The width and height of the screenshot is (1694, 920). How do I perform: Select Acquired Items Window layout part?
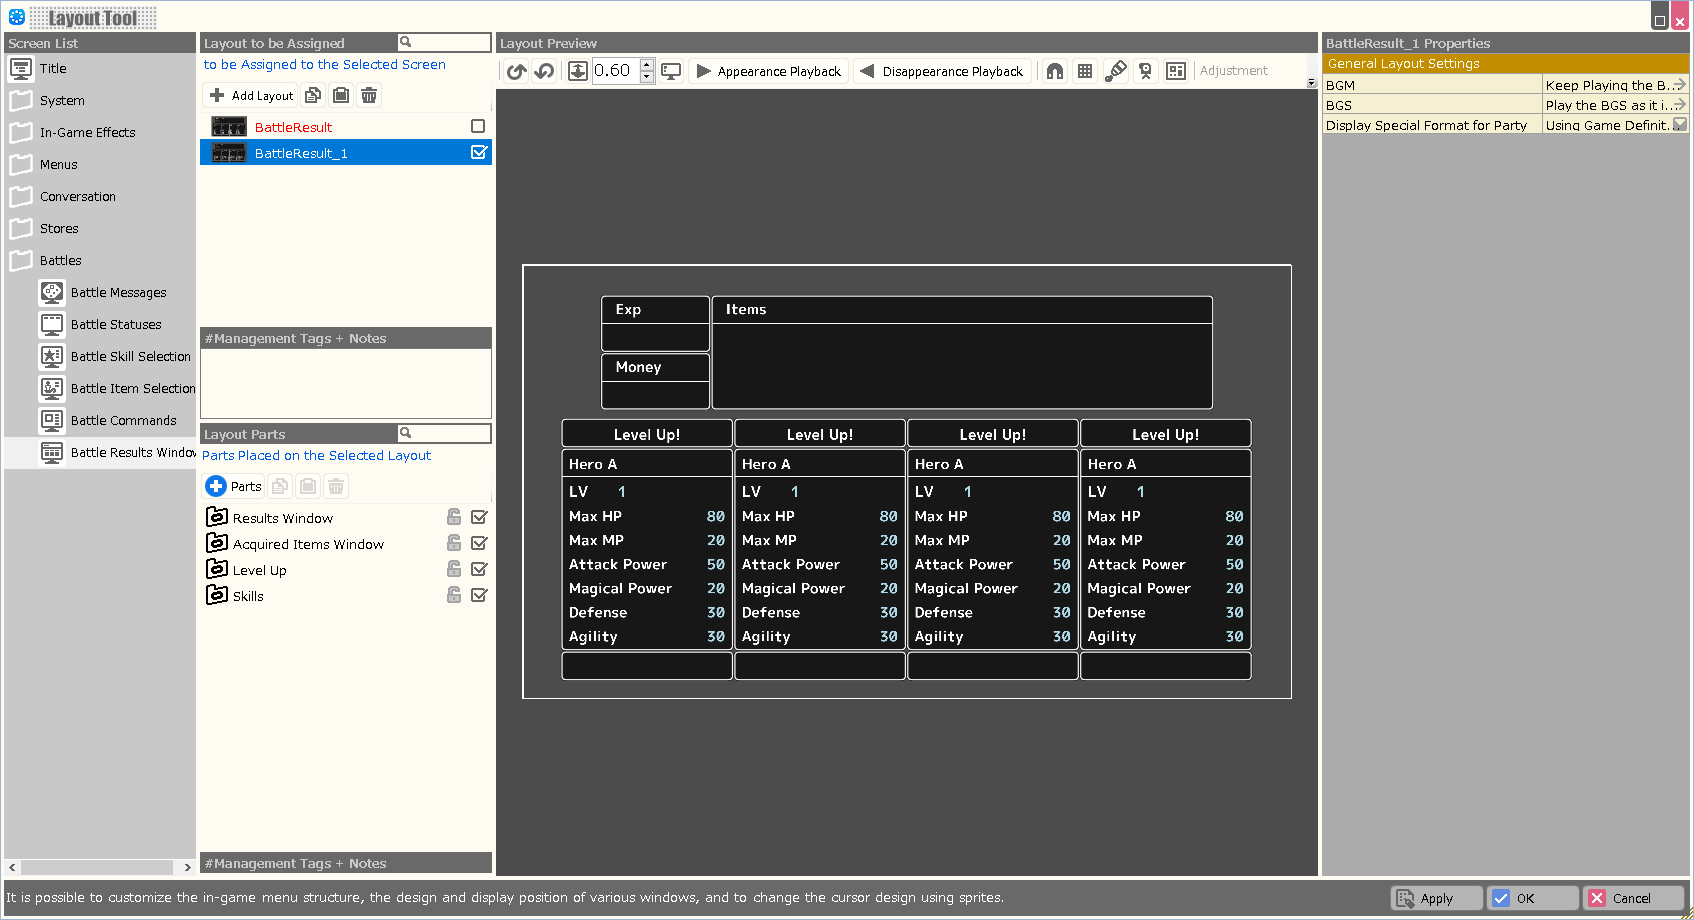pos(308,544)
